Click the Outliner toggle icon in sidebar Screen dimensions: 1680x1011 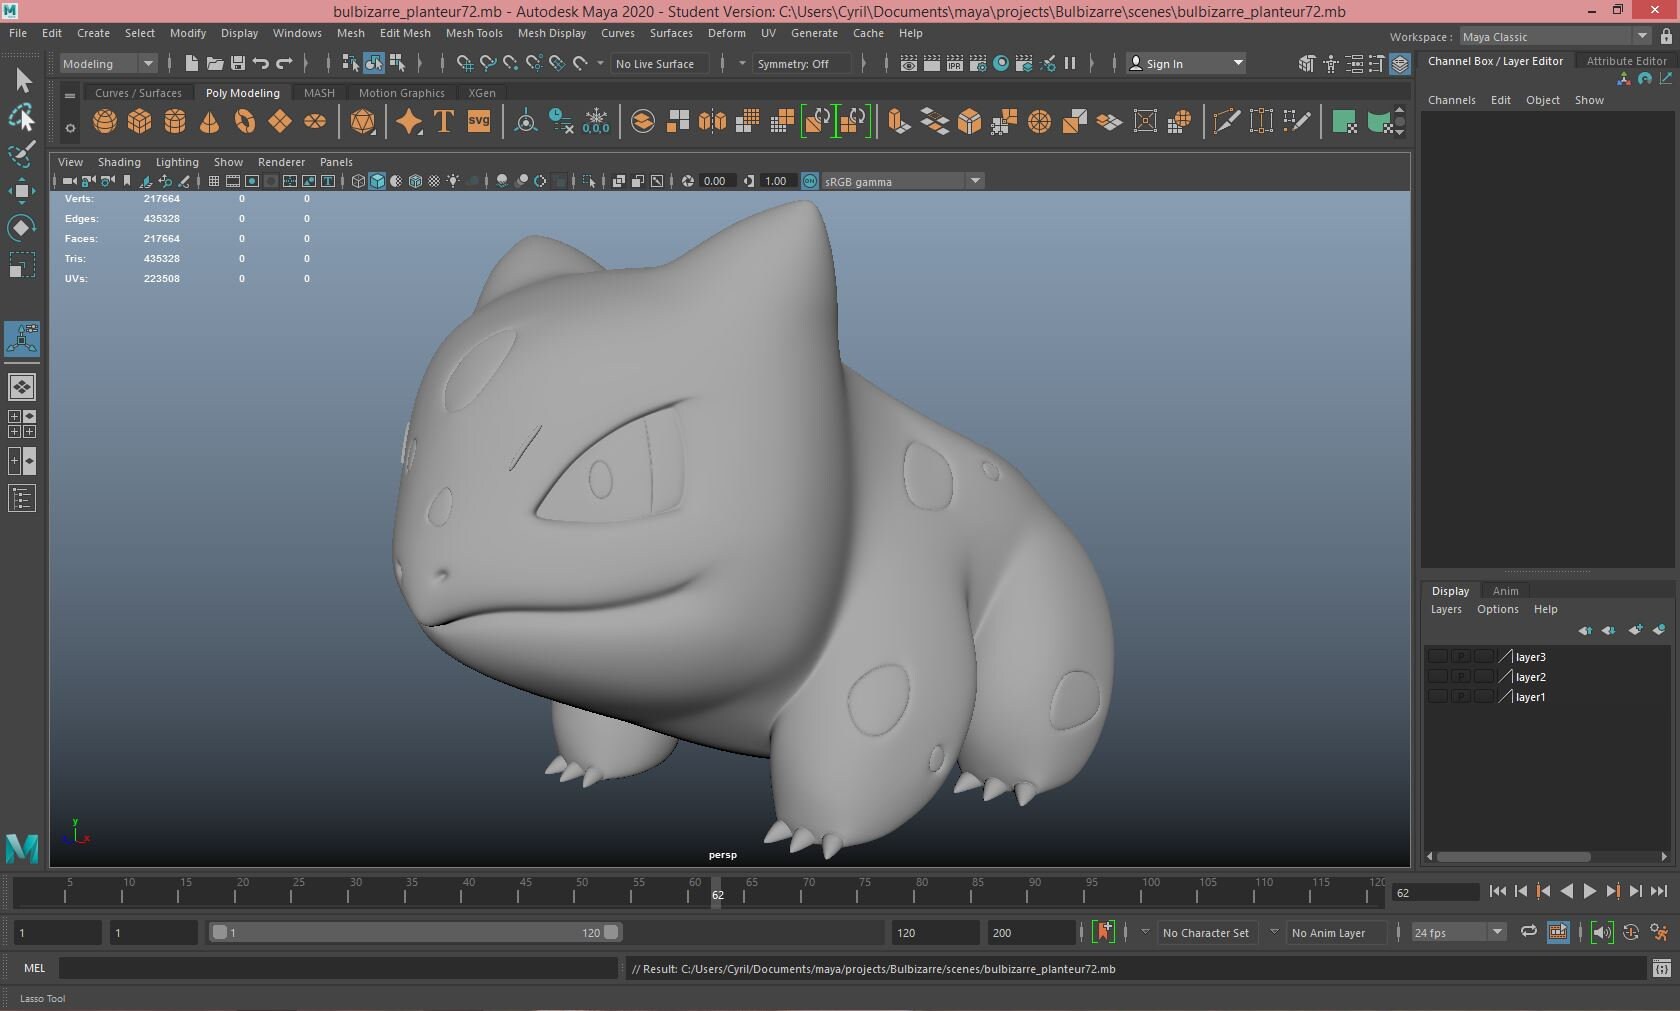22,498
